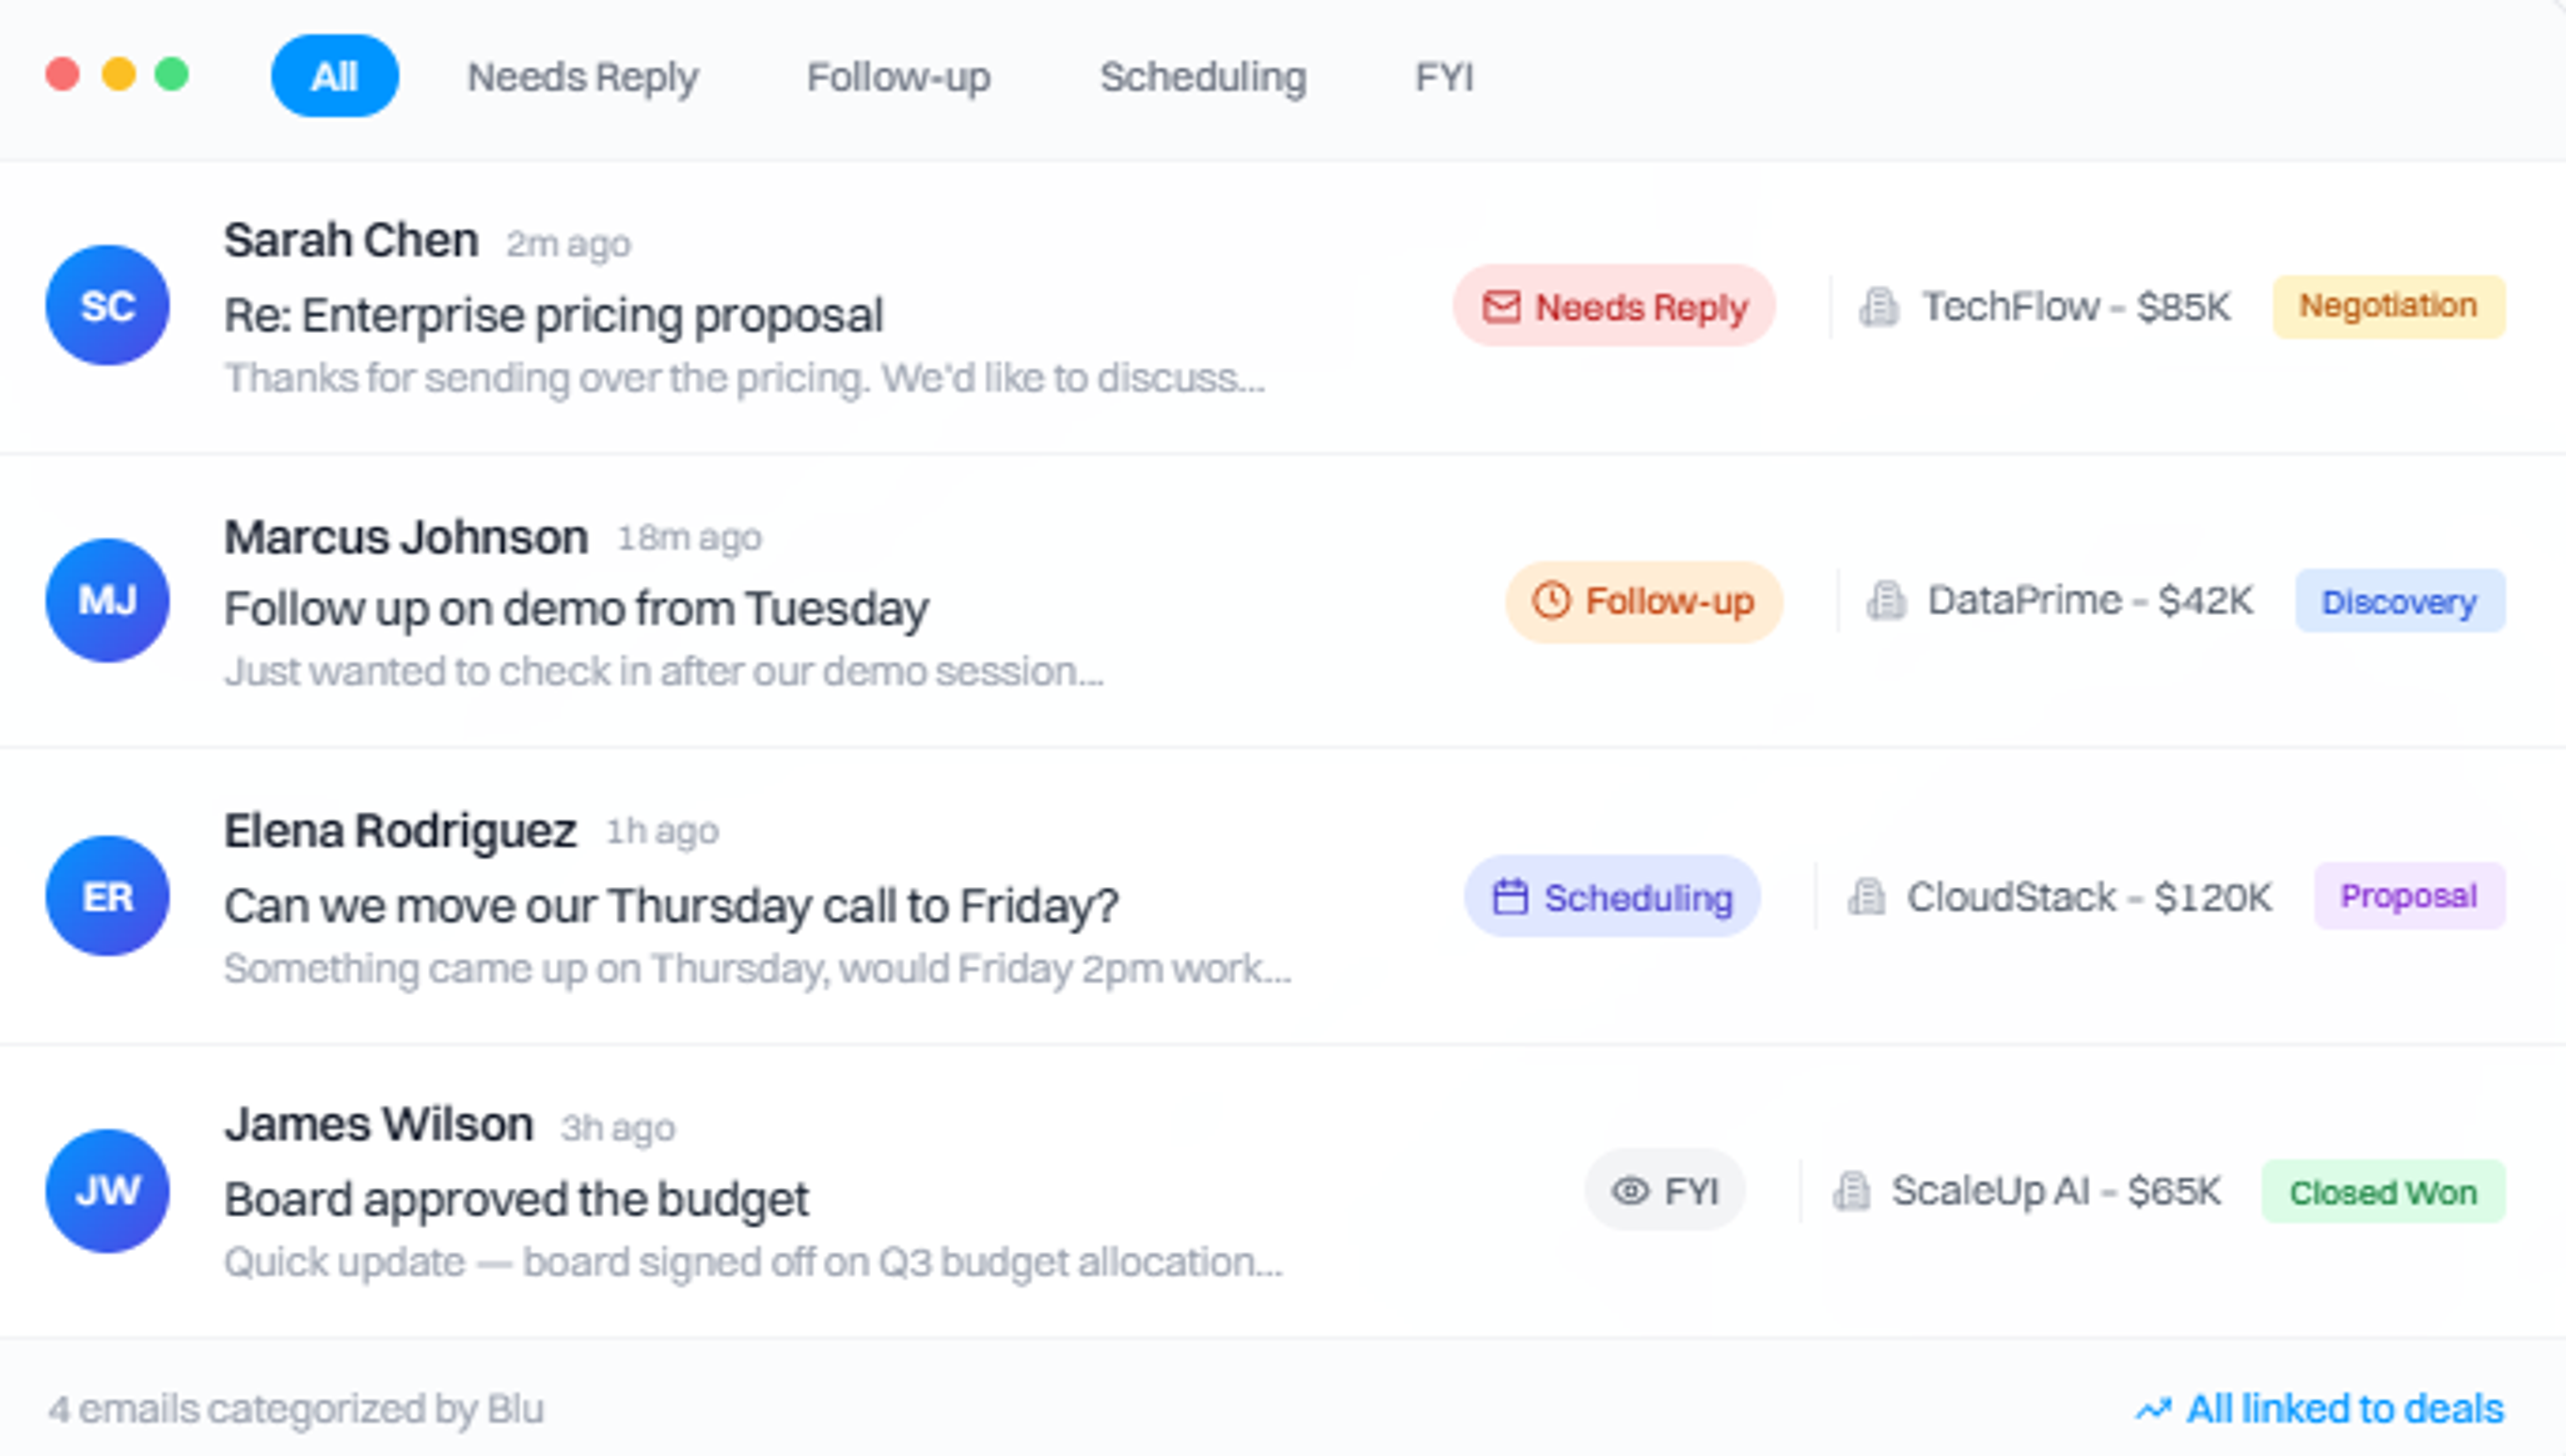Select the All filter button
Viewport: 2566px width, 1456px height.
point(334,74)
